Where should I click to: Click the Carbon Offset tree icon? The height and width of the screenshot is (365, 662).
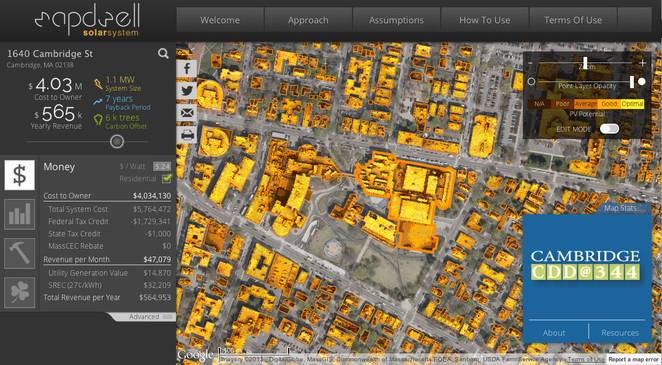pyautogui.click(x=98, y=120)
